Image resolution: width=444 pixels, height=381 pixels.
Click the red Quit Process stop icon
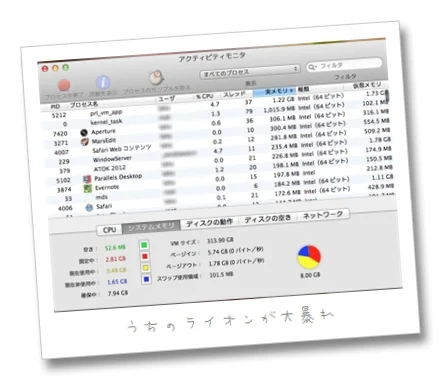[64, 85]
